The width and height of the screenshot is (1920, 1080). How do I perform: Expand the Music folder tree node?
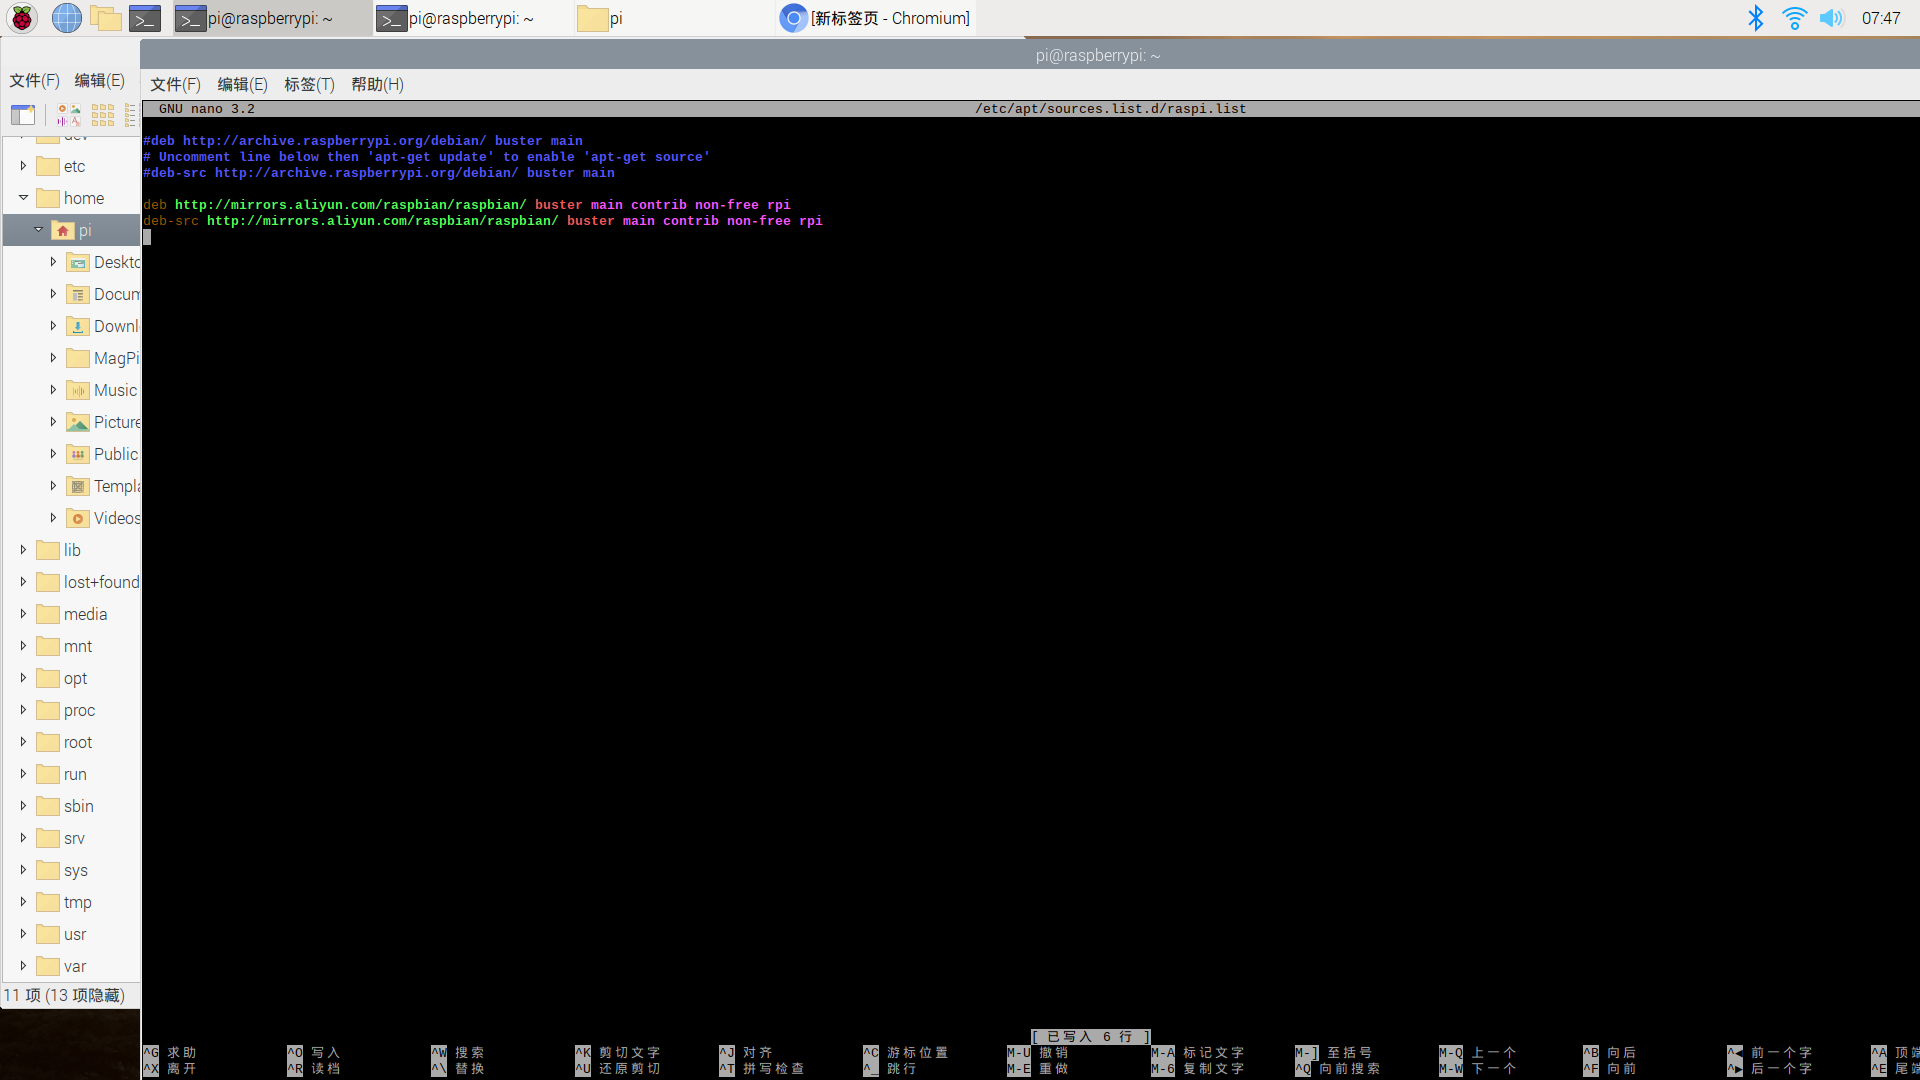click(53, 390)
